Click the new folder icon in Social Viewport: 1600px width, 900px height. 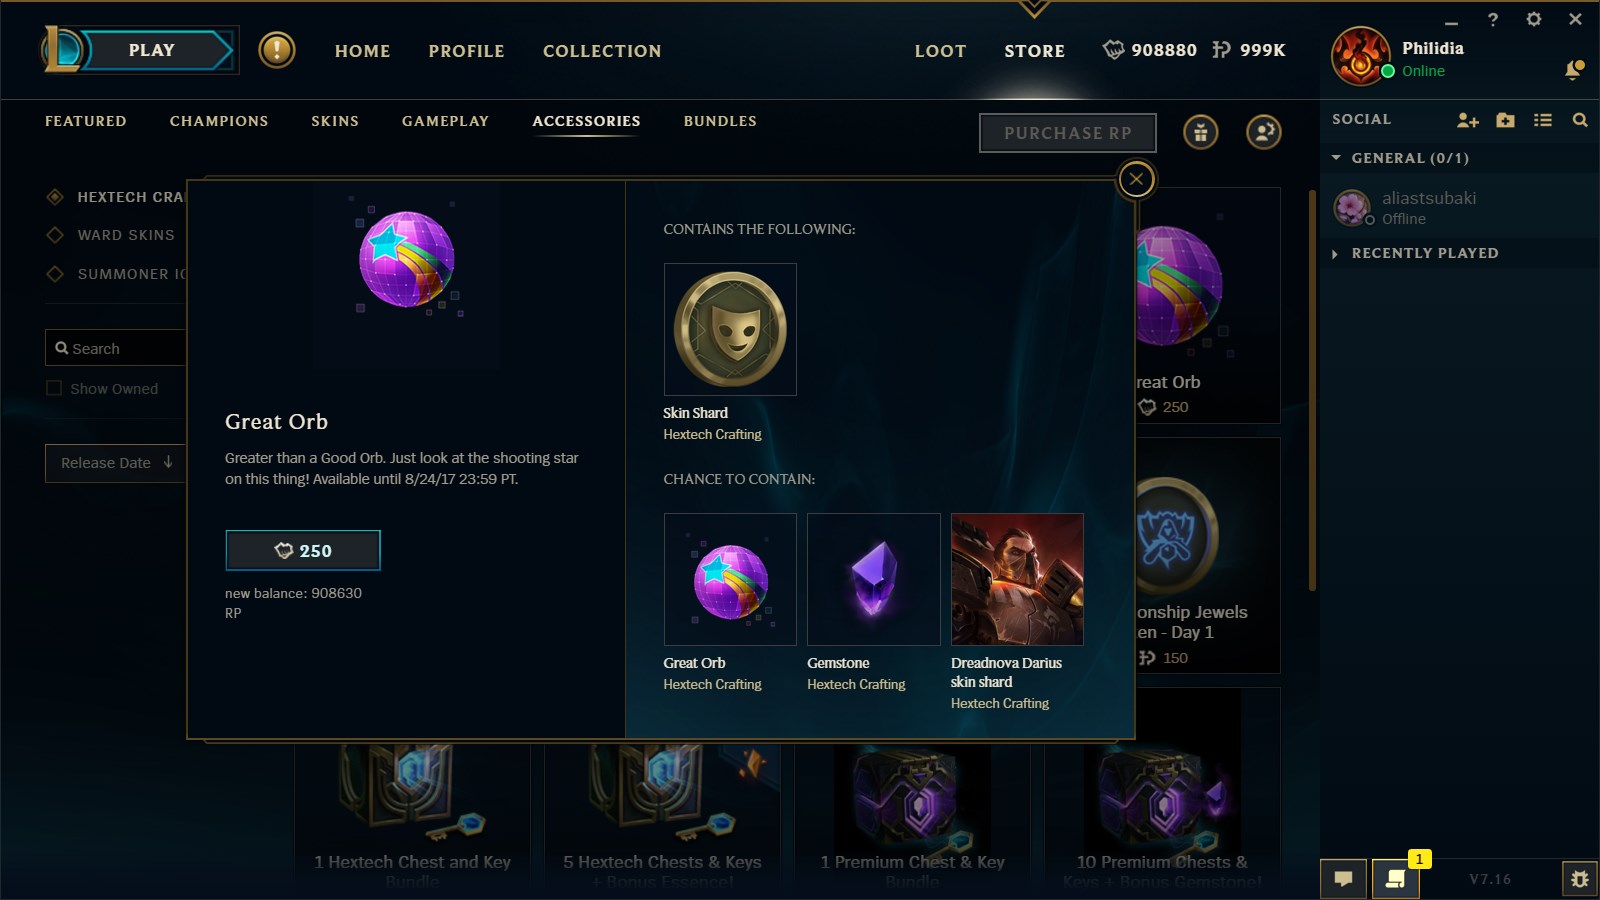pyautogui.click(x=1505, y=120)
